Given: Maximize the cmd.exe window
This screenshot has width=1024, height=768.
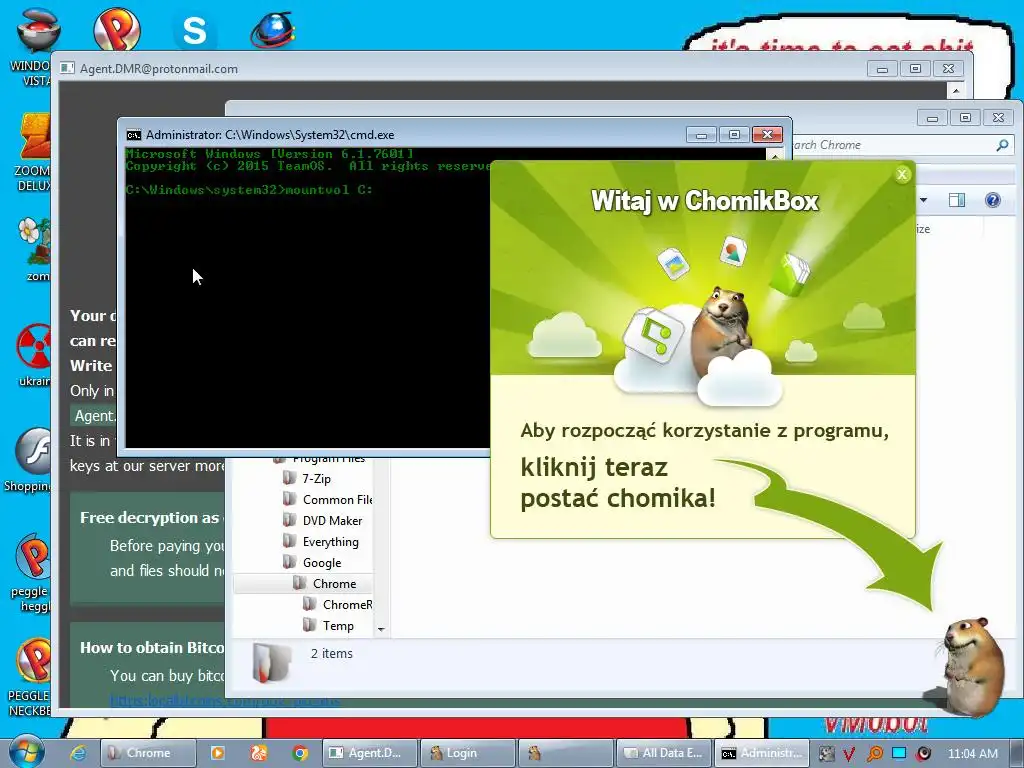Looking at the screenshot, I should pyautogui.click(x=734, y=135).
